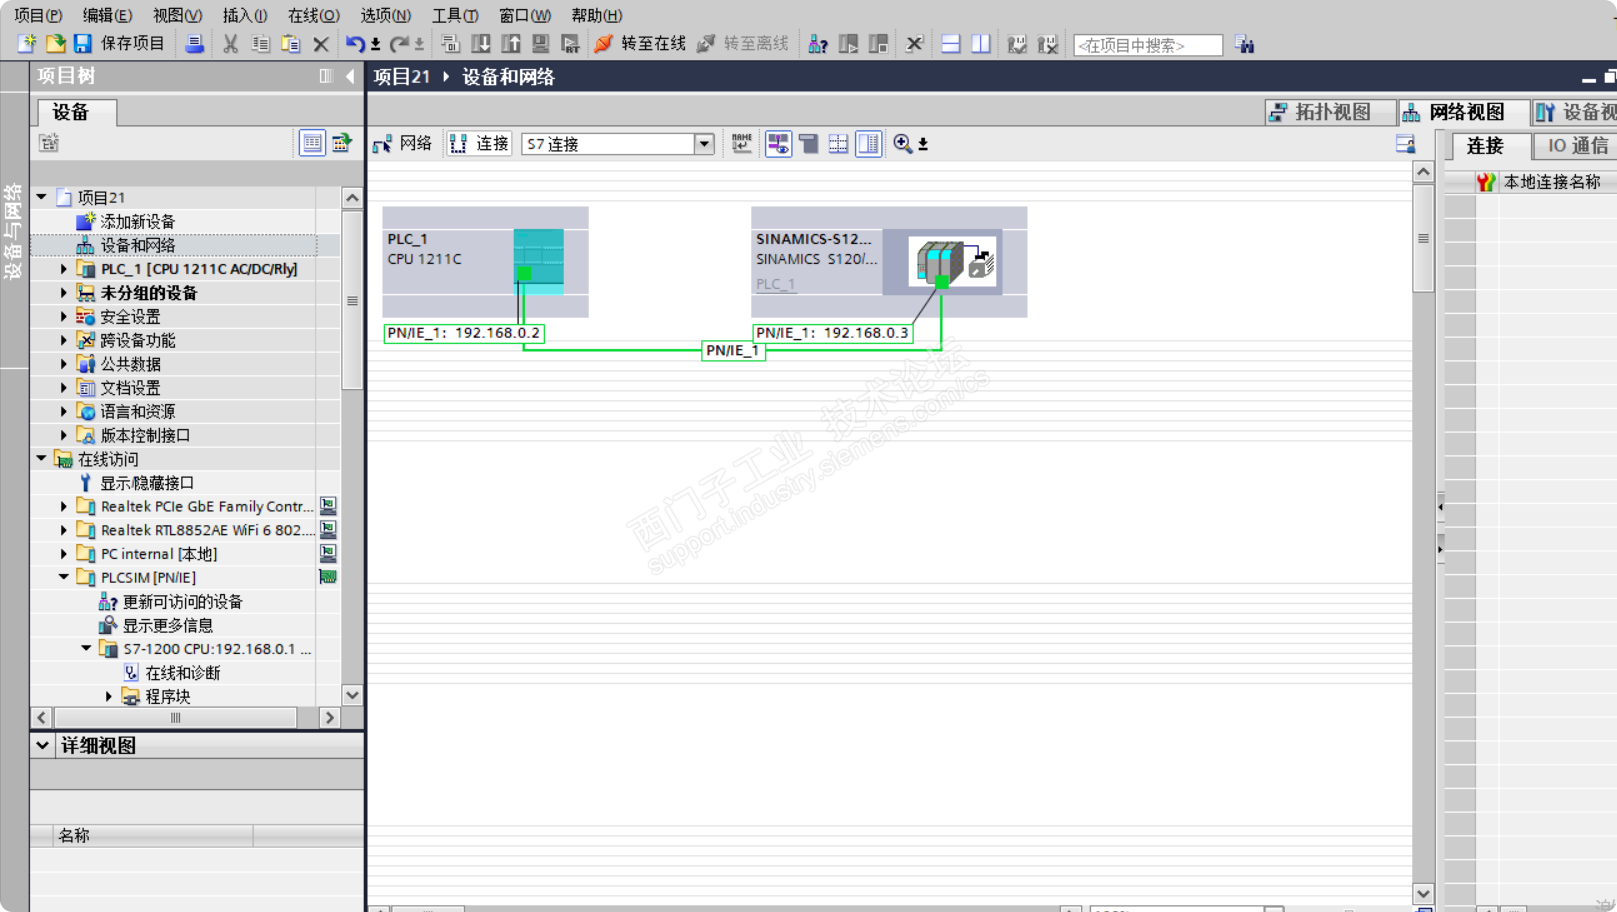
Task: Open the 在线(O) menu
Action: pos(314,15)
